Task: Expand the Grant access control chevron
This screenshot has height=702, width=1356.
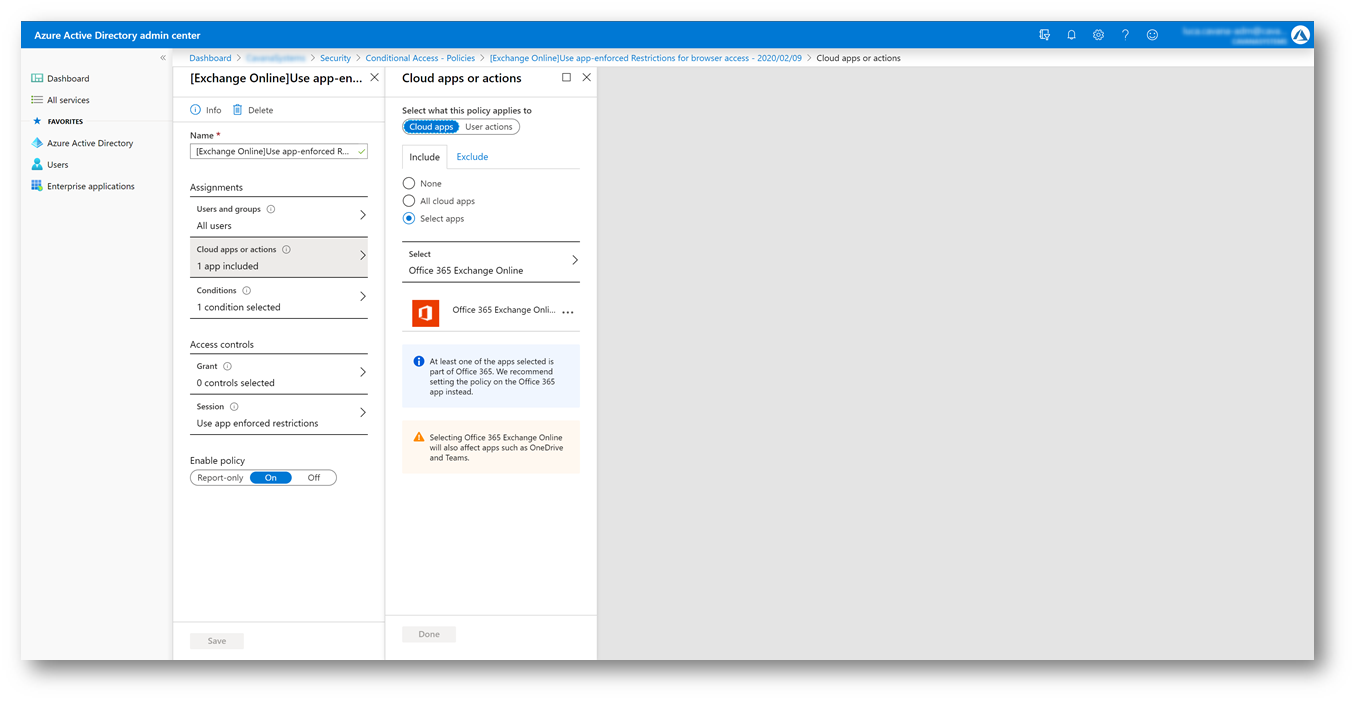Action: [362, 372]
